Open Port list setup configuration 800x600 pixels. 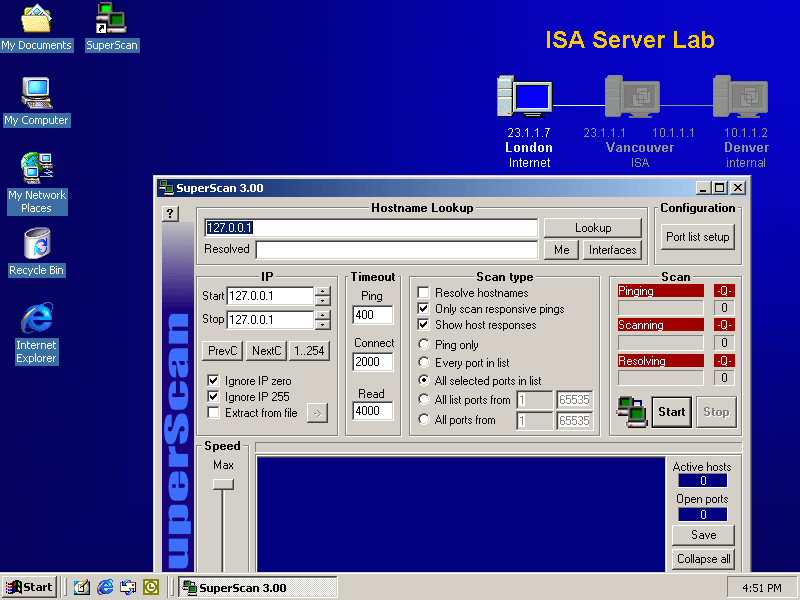[x=698, y=237]
